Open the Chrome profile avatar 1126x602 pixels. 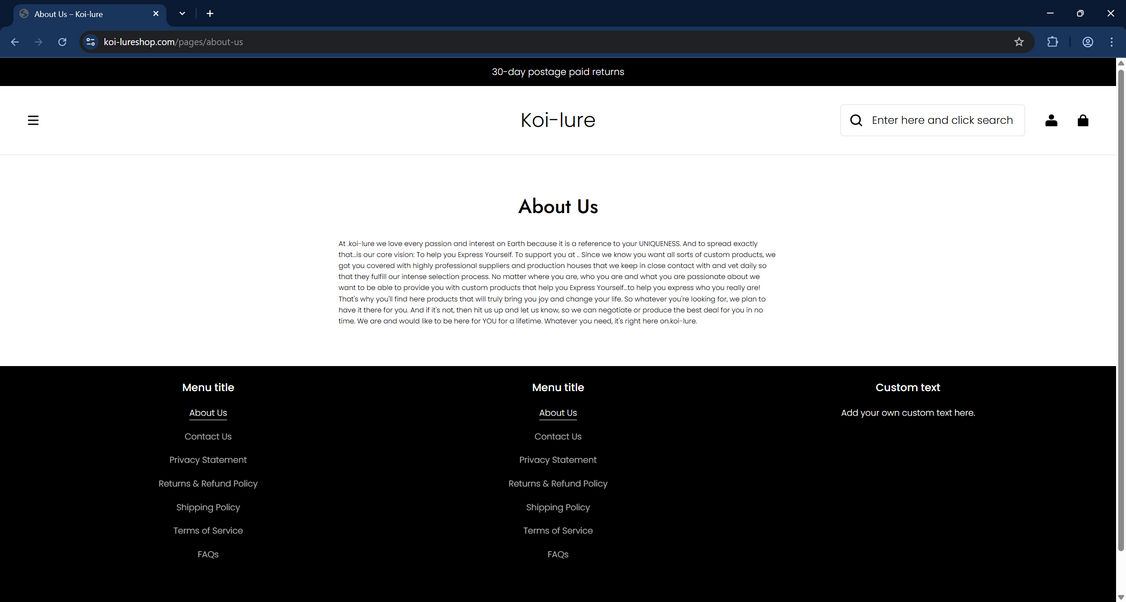pyautogui.click(x=1088, y=42)
